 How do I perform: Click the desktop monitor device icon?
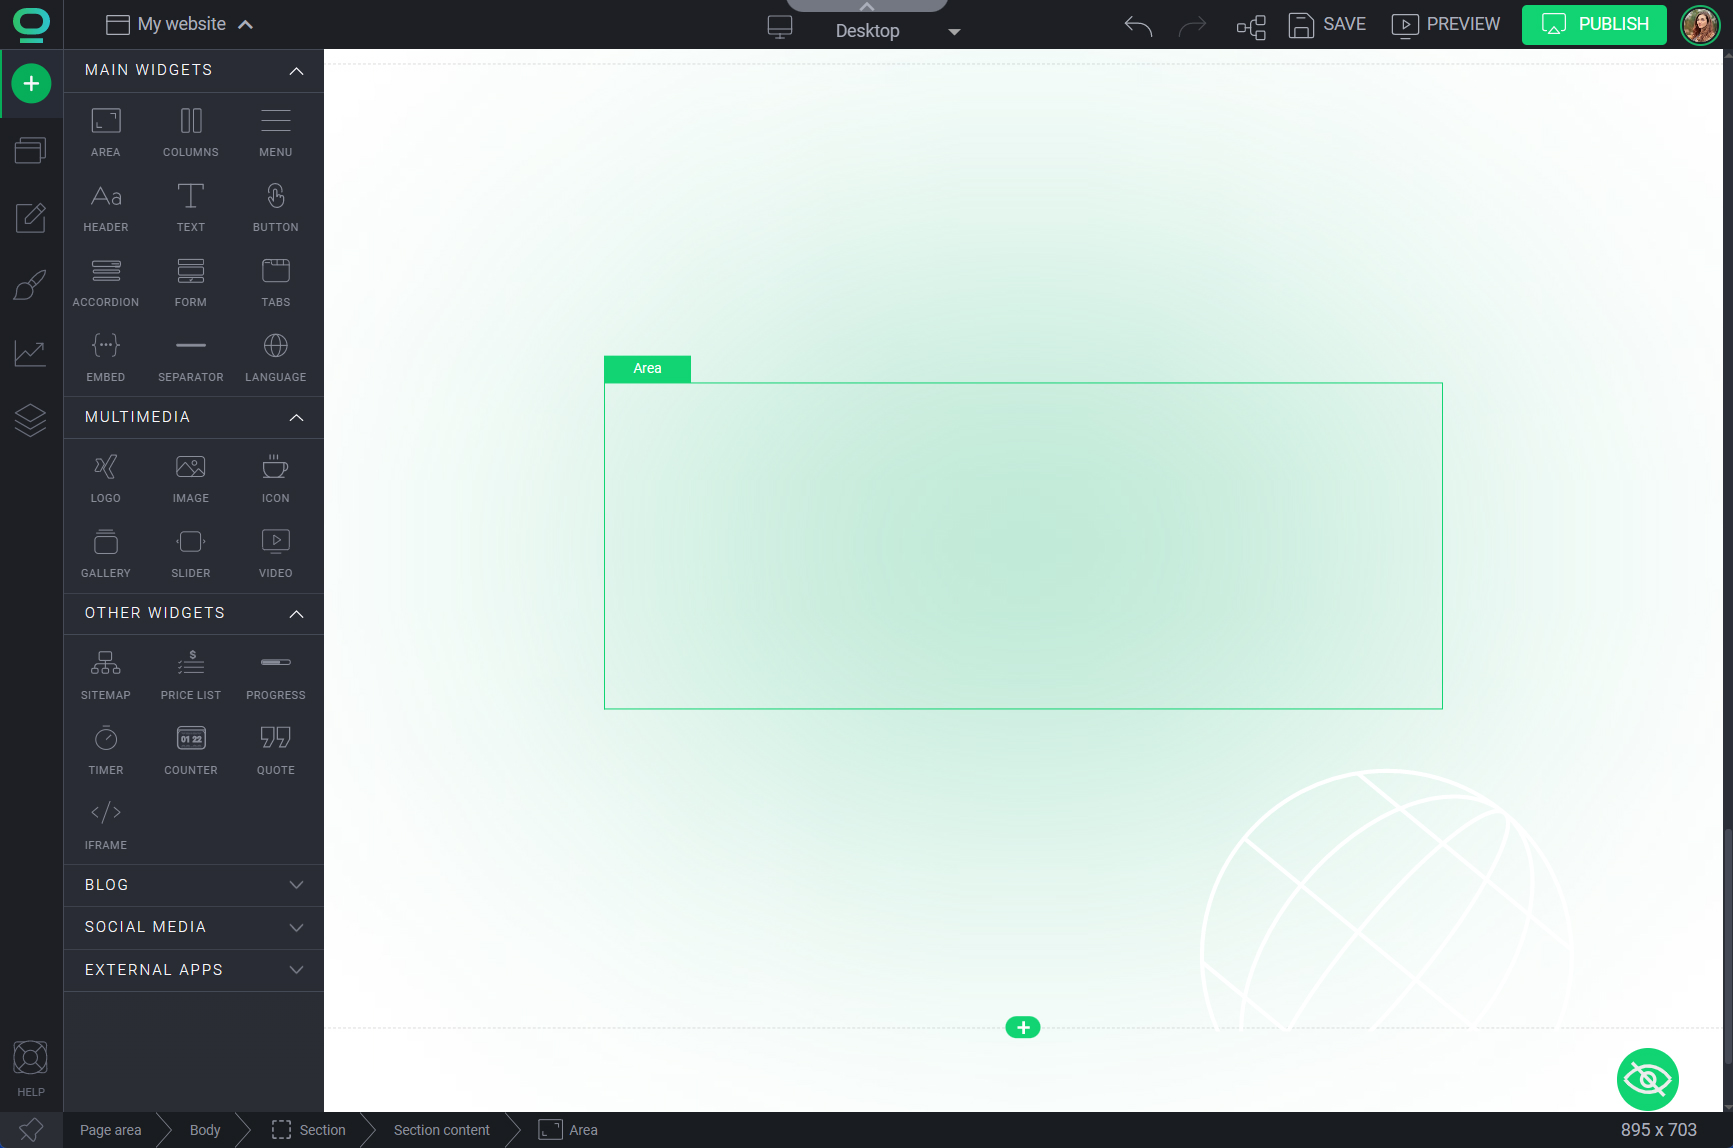[780, 27]
